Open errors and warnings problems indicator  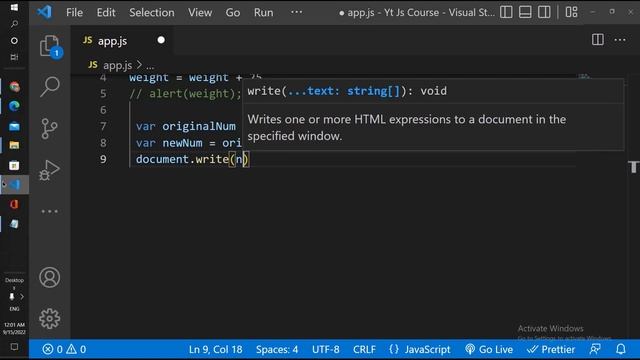(x=64, y=349)
